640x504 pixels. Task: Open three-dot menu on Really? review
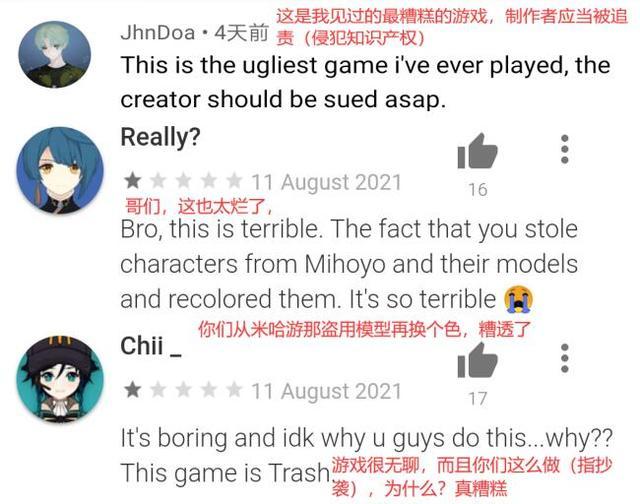pyautogui.click(x=564, y=149)
